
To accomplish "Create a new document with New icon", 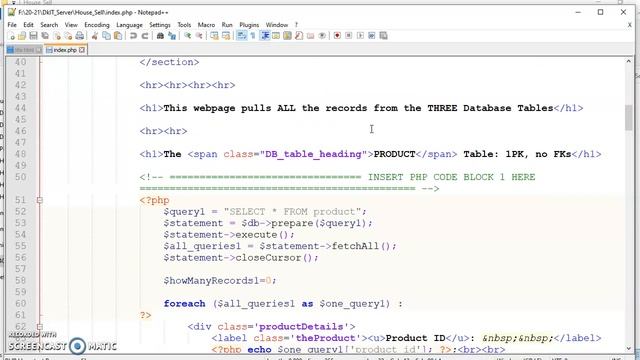I will (x=11, y=36).
